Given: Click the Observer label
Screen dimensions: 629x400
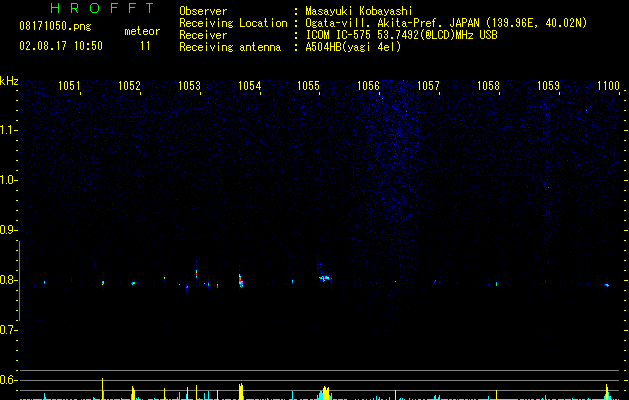Looking at the screenshot, I should (203, 11).
